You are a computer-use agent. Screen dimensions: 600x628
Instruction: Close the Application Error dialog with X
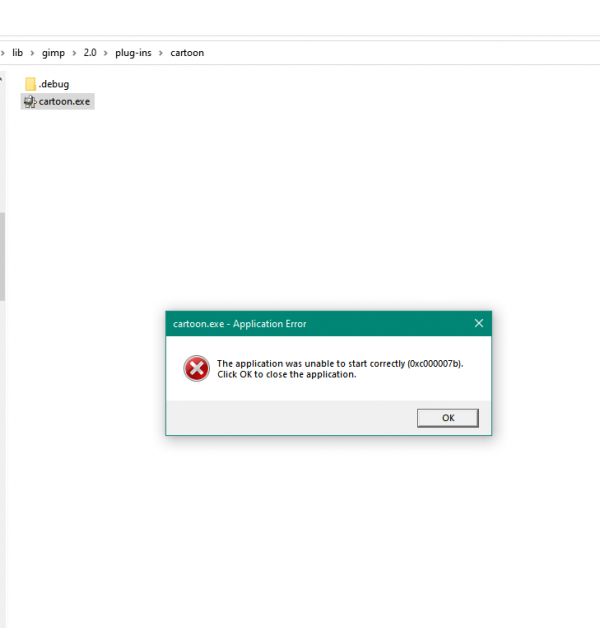point(479,323)
